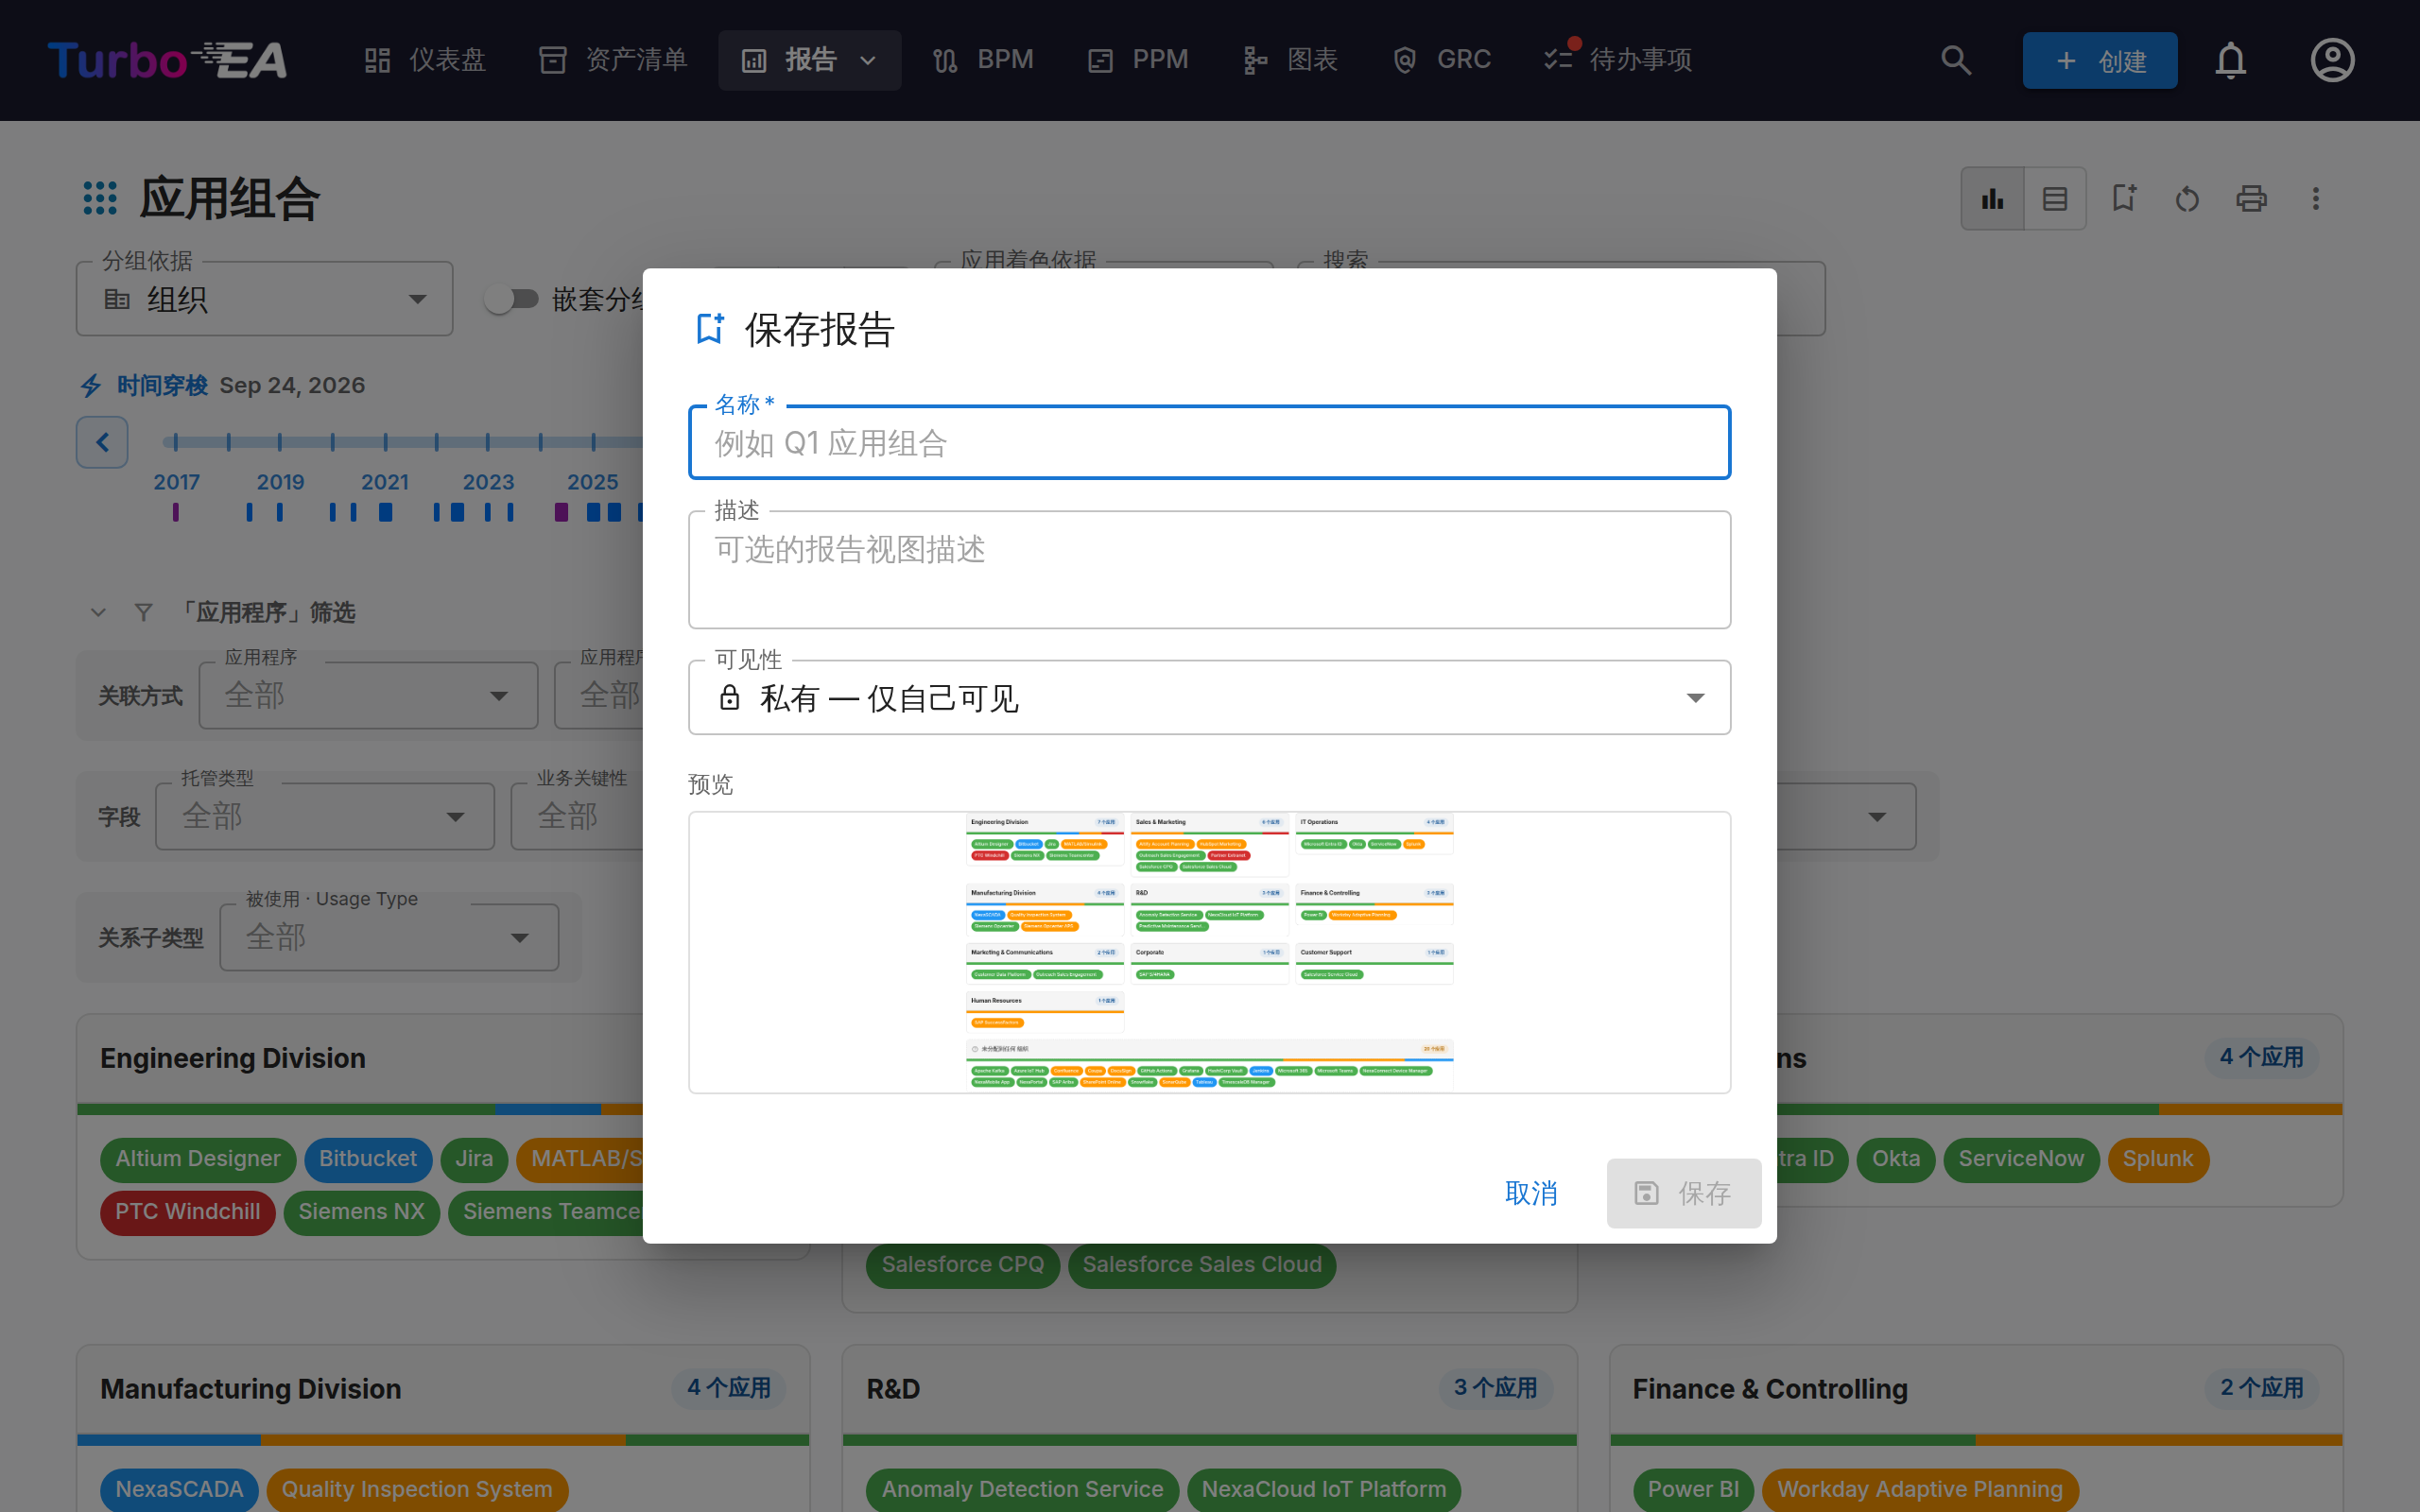Open the notifications bell
The height and width of the screenshot is (1512, 2420).
pos(2230,60)
